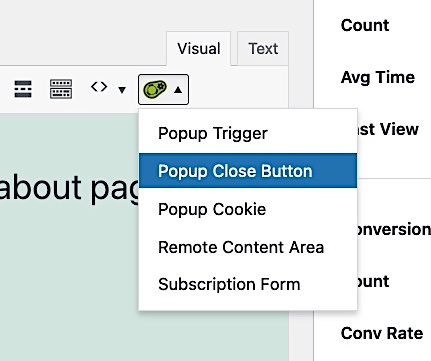Click the Avg Time analytics label
The image size is (431, 361).
(x=378, y=78)
